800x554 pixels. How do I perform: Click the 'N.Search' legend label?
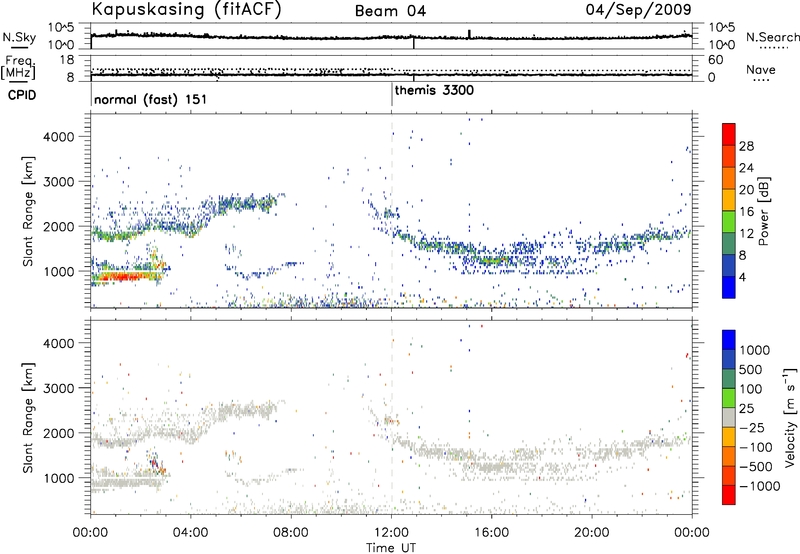tap(772, 37)
